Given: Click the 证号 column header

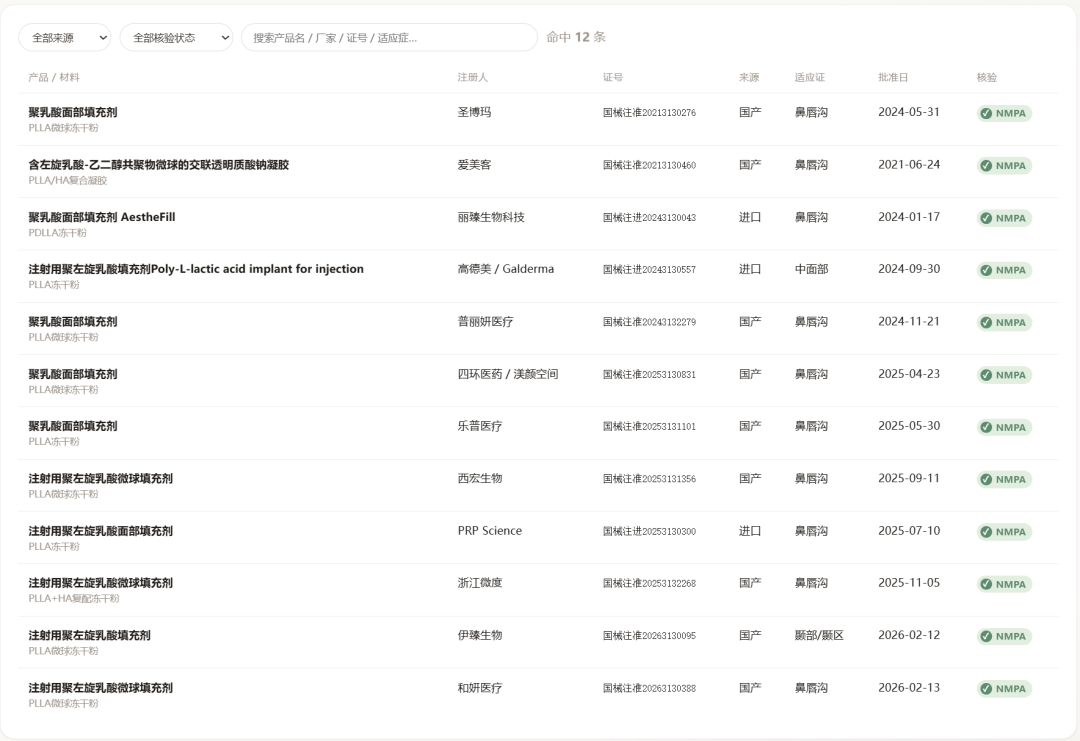Looking at the screenshot, I should pyautogui.click(x=613, y=77).
